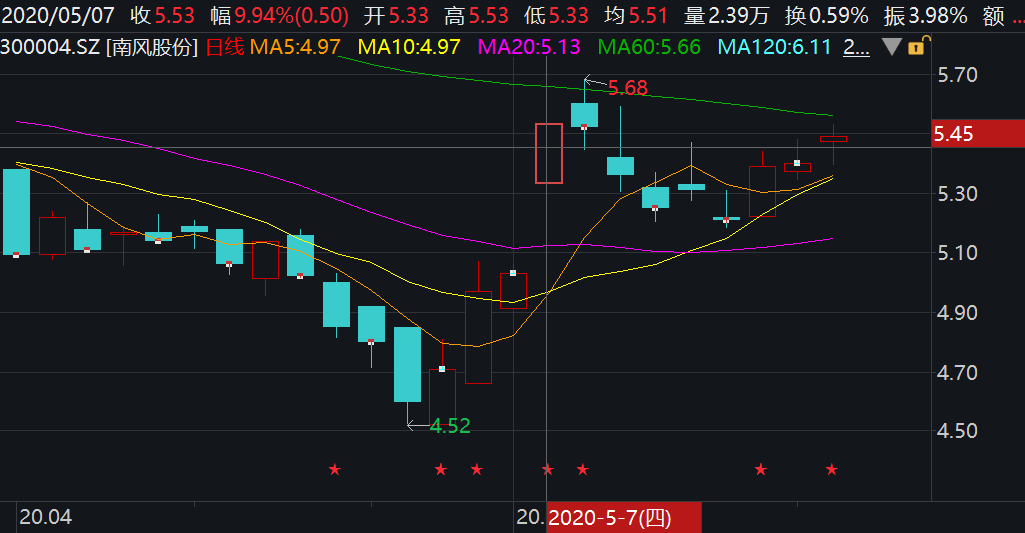Click the hollow red candlestick on the crosshair

[x=548, y=153]
